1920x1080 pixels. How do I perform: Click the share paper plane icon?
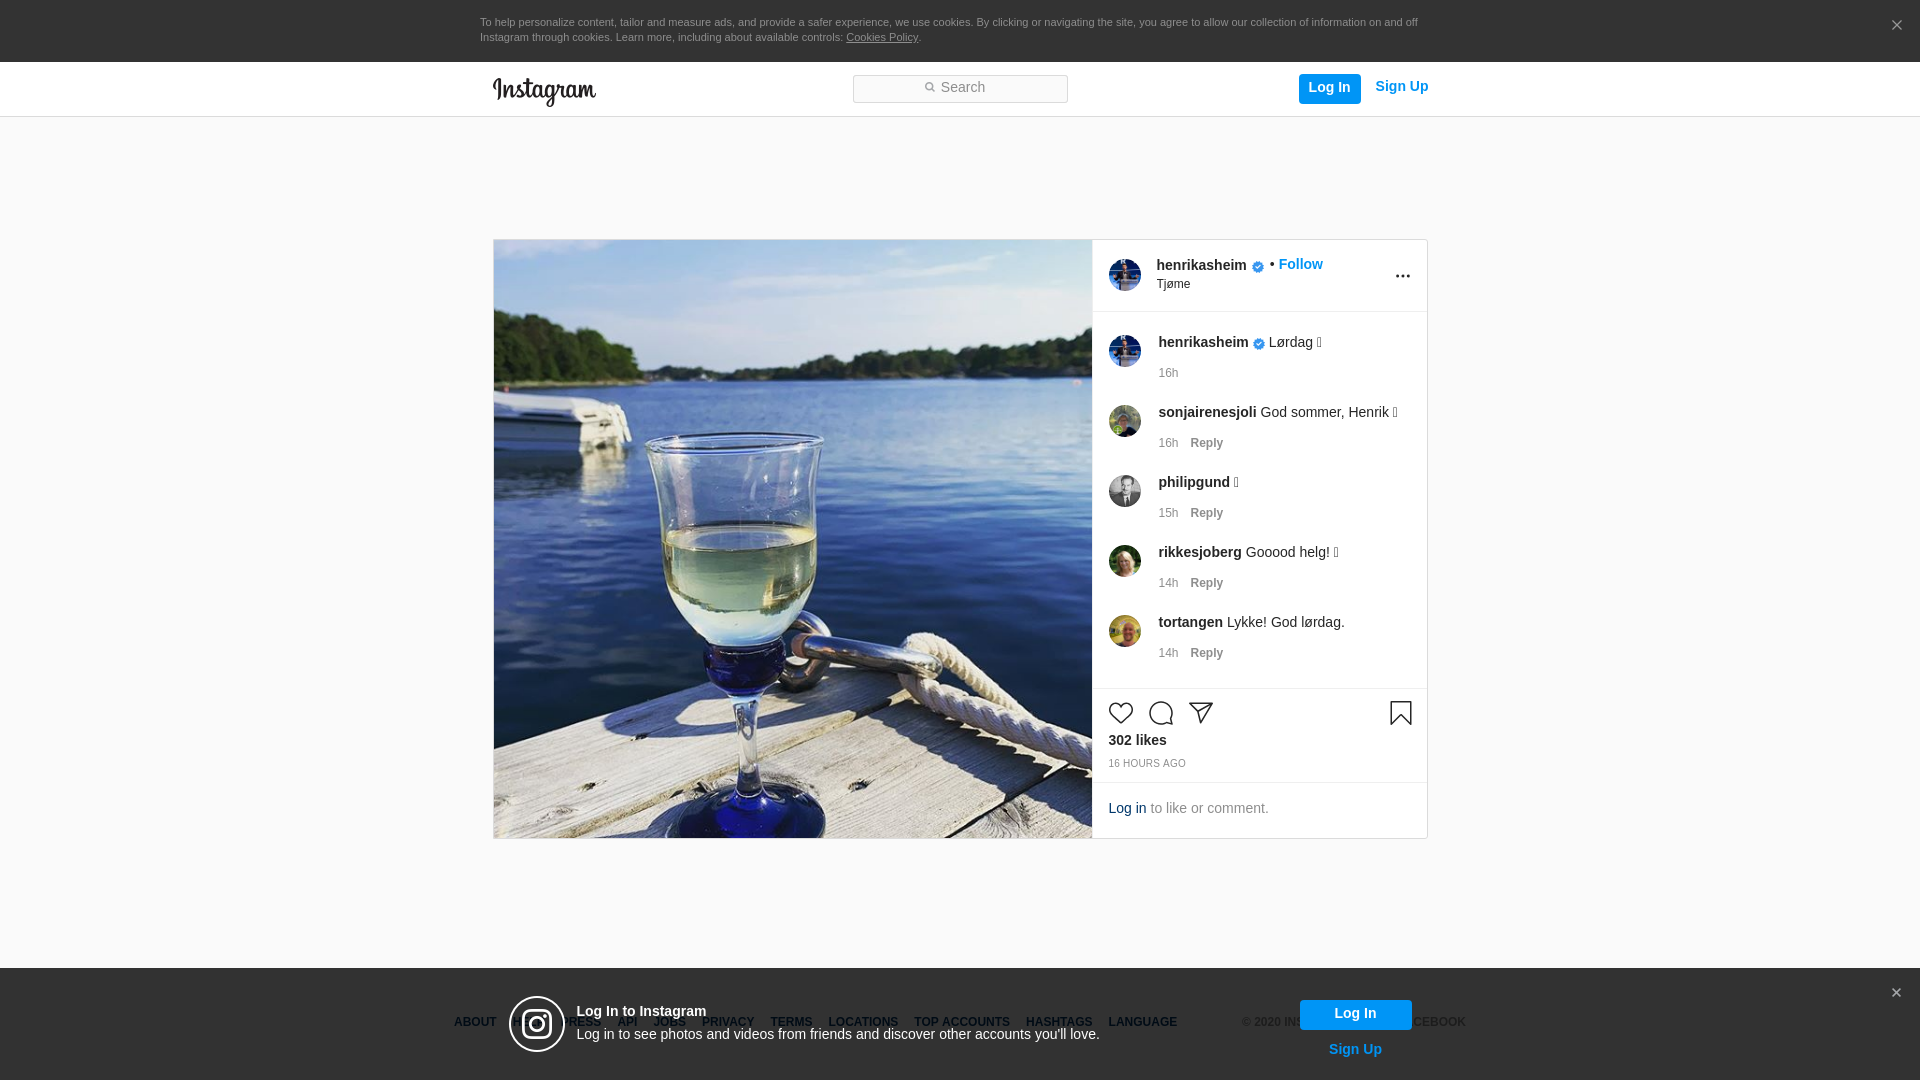tap(1200, 713)
